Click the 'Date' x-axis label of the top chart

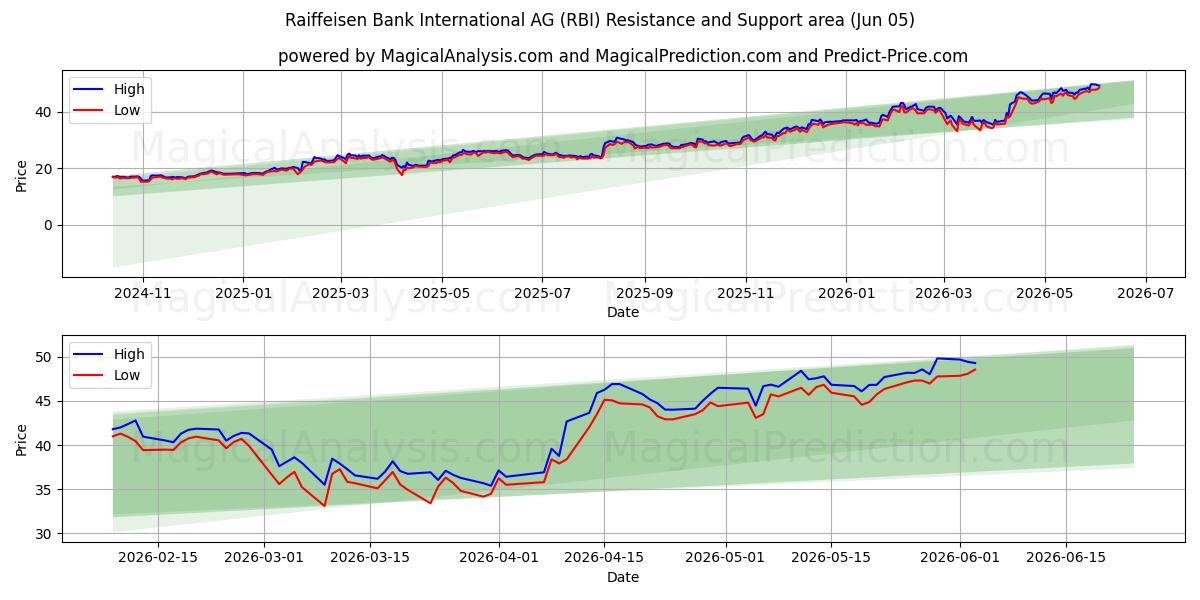click(623, 312)
